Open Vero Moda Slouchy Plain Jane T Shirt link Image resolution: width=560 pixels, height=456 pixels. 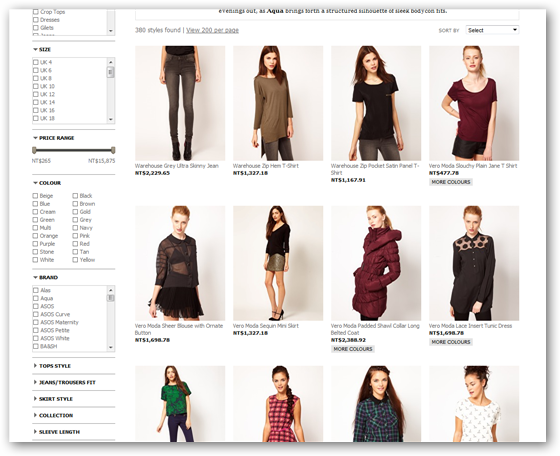(473, 166)
